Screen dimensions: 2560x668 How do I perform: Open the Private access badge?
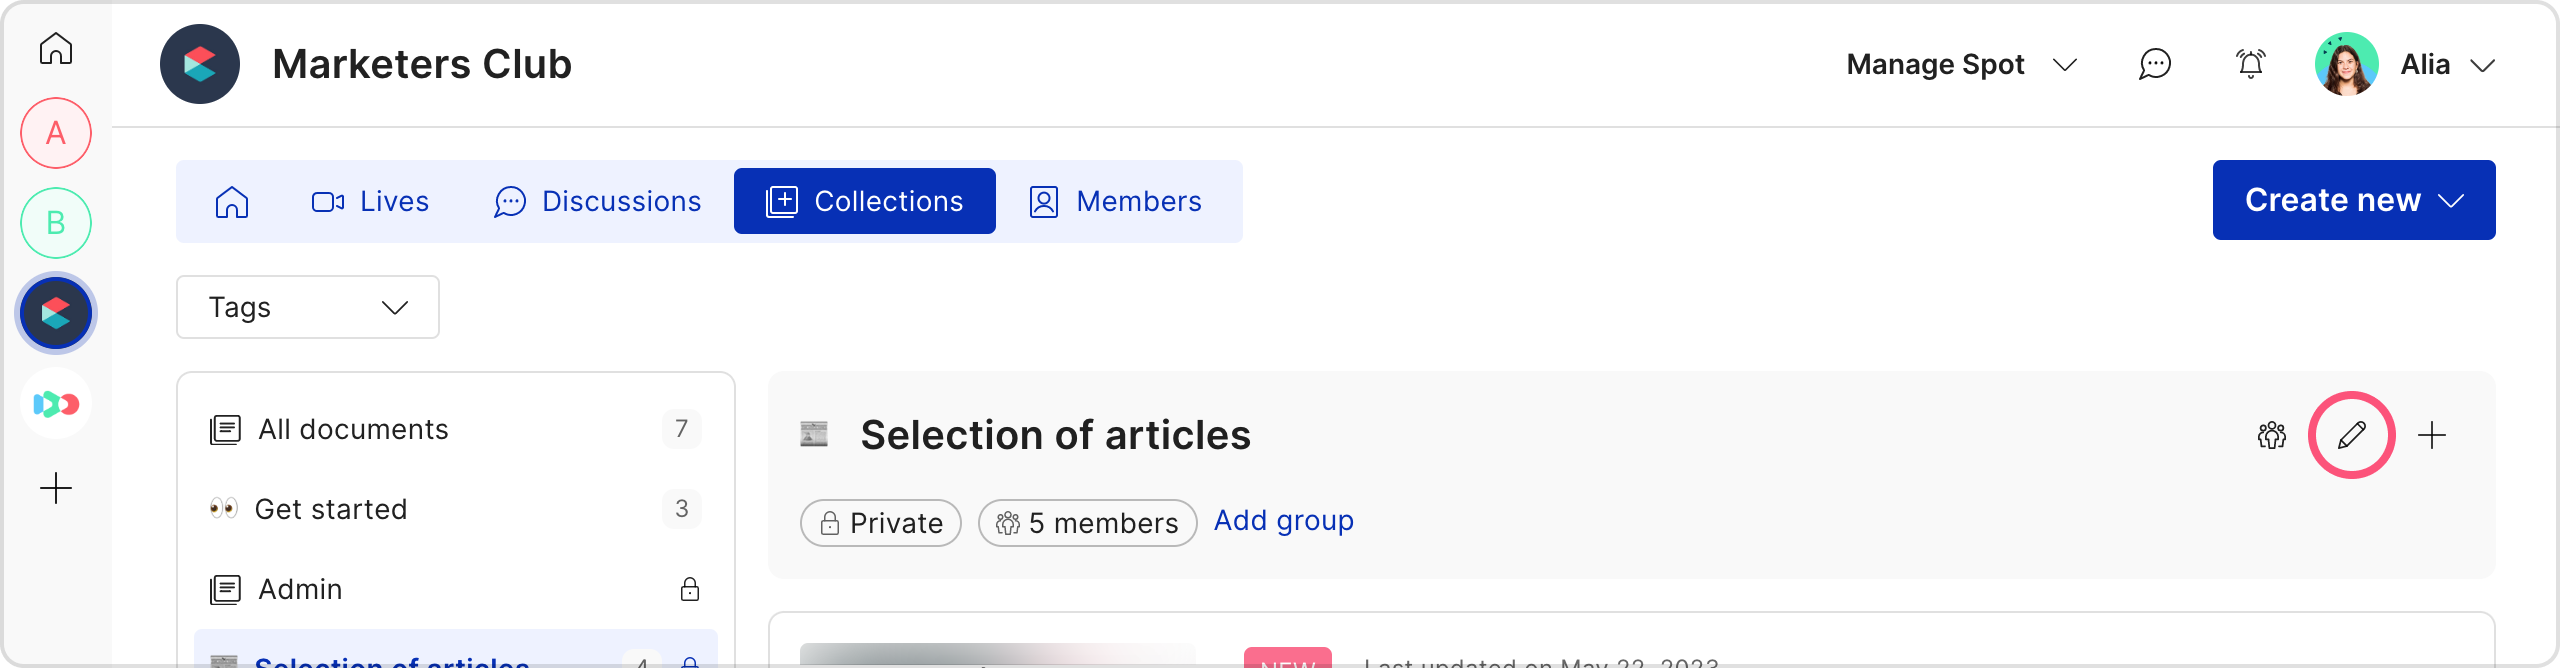pos(880,523)
